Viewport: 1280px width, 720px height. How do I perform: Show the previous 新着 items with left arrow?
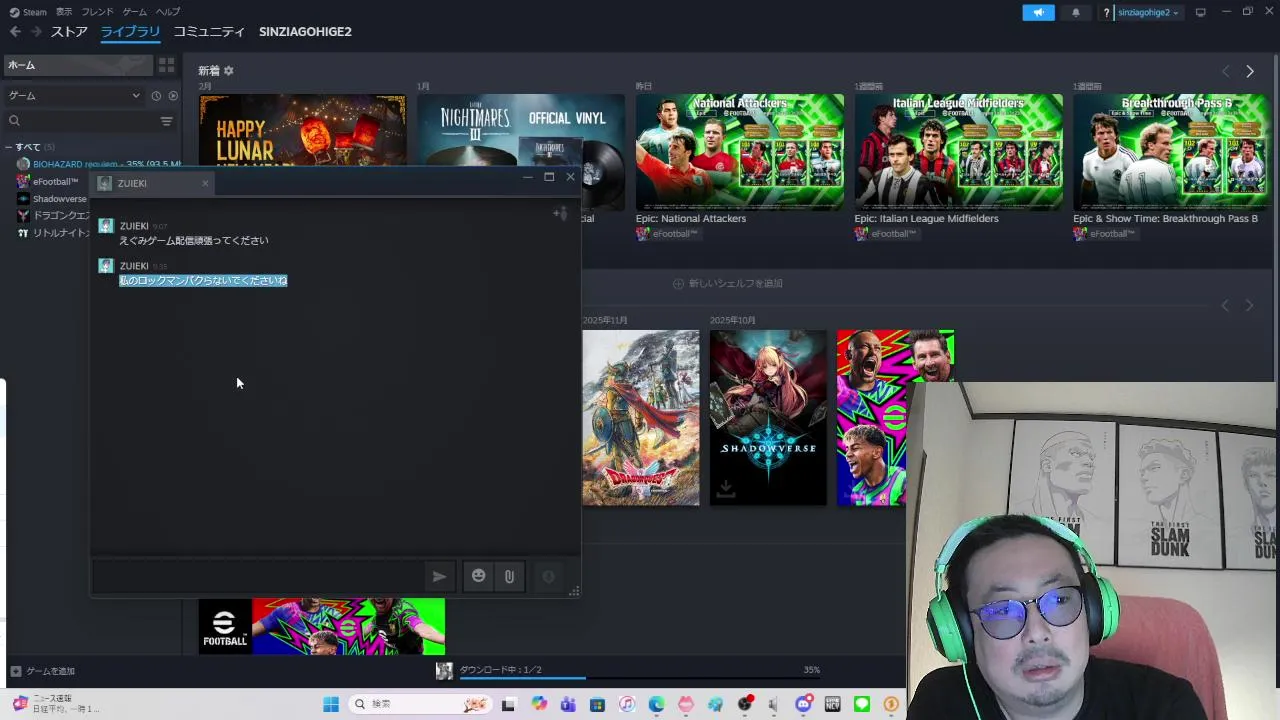coord(1225,71)
